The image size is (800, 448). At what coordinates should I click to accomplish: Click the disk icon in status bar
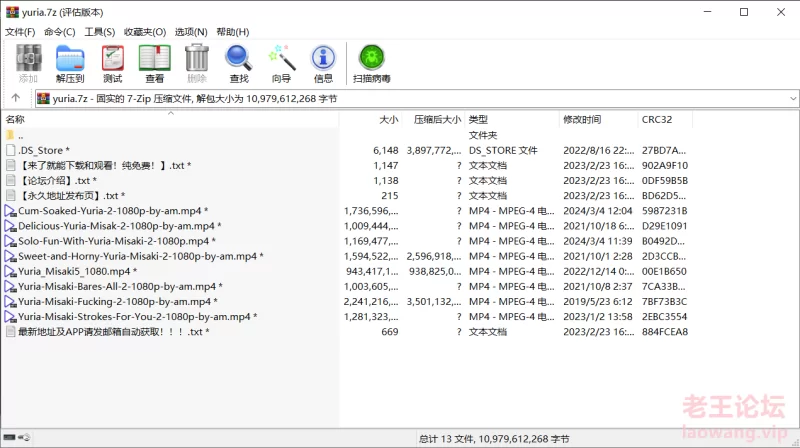point(10,437)
